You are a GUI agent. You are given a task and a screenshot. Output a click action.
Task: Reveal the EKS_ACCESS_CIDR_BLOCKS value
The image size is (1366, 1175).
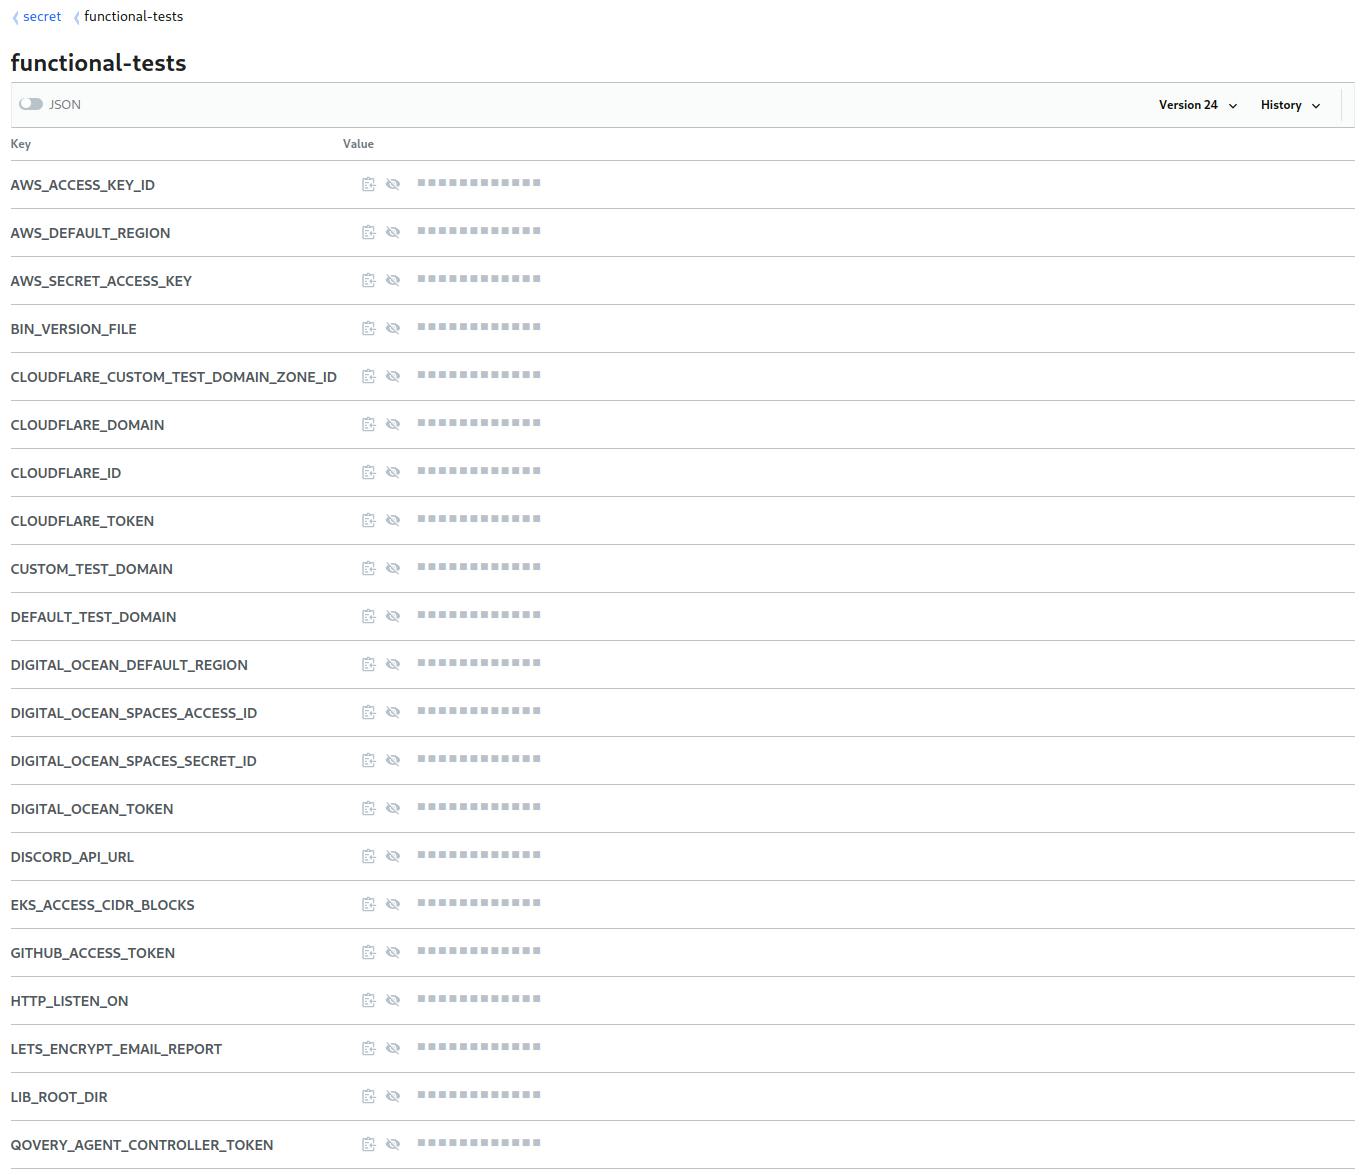pos(393,904)
